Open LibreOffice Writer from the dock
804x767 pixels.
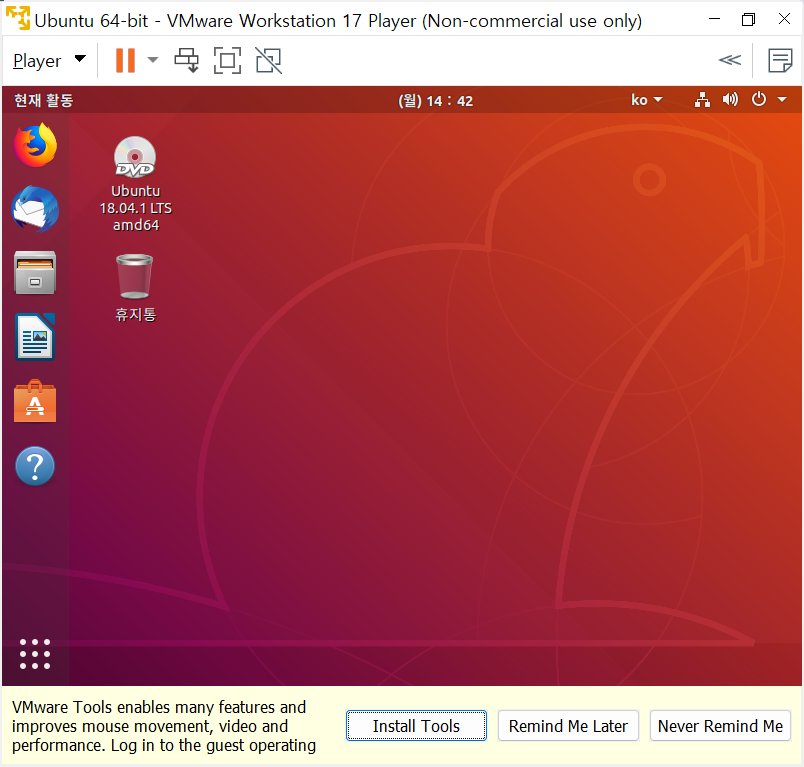point(35,337)
